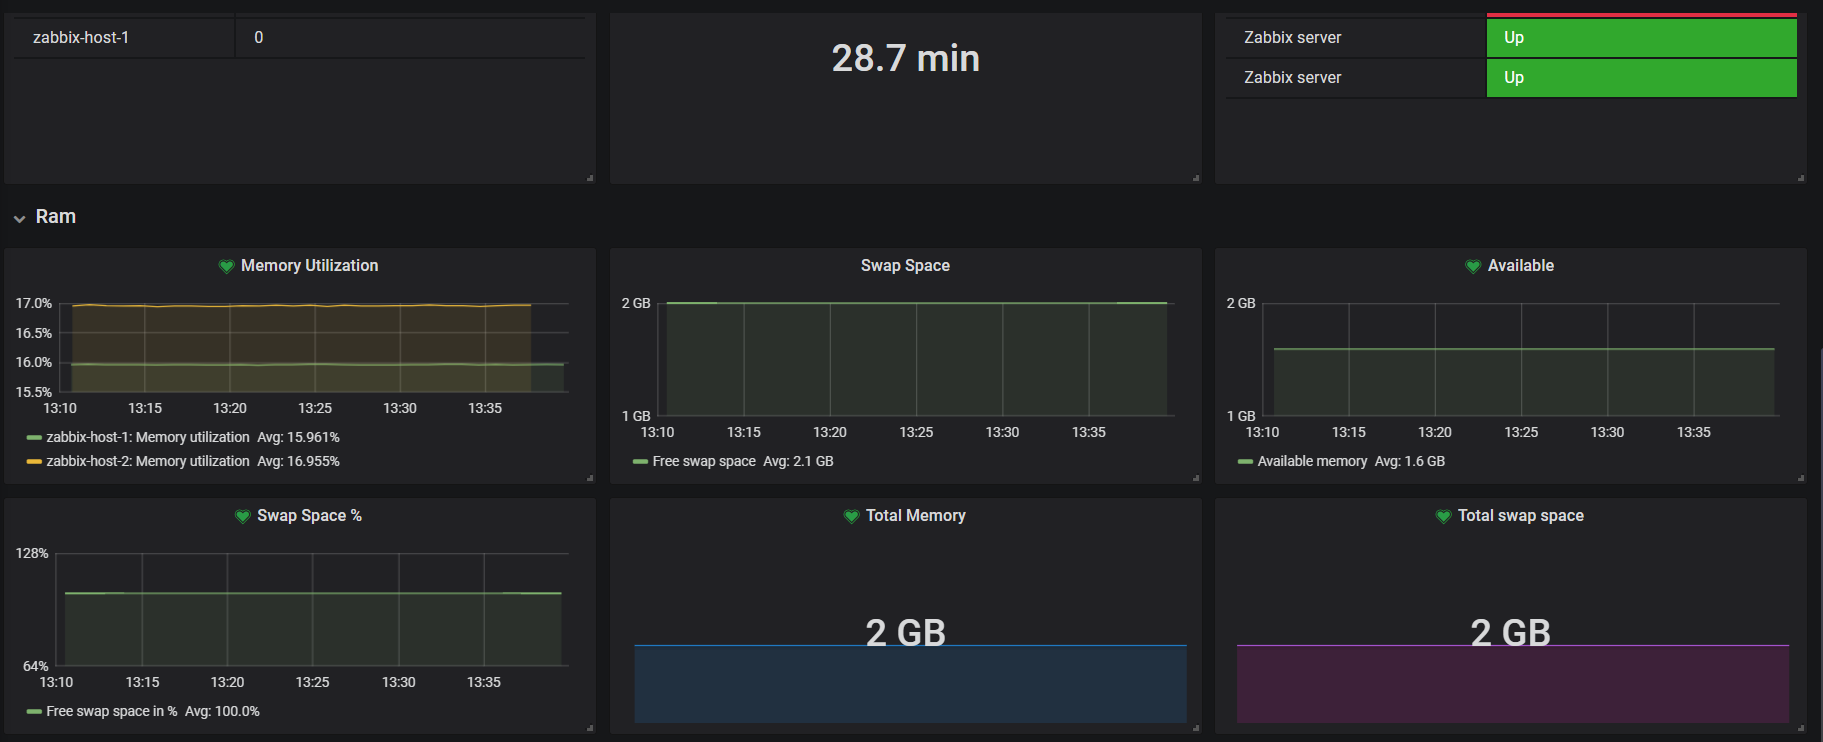The image size is (1823, 742).
Task: Click the heart icon next to Swap Space %
Action: click(x=242, y=516)
